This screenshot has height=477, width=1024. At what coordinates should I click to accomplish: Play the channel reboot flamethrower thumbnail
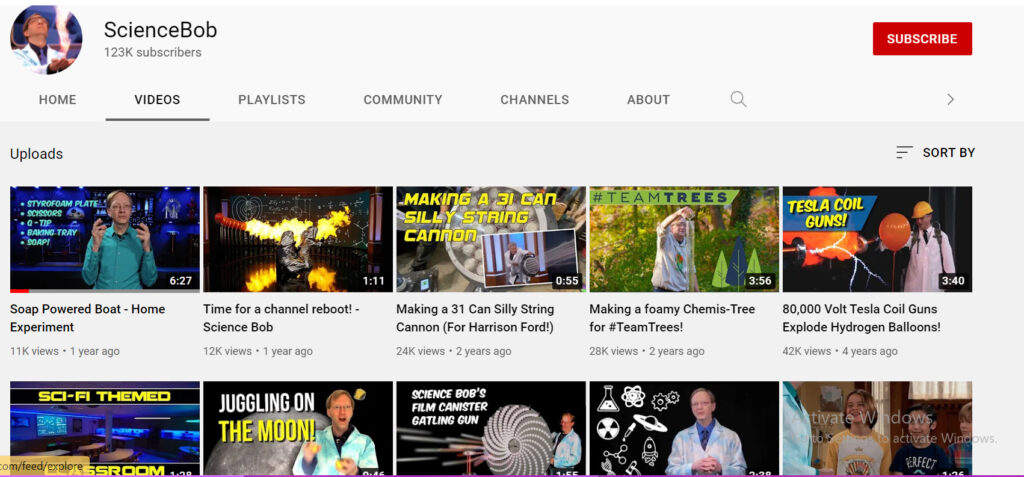297,238
